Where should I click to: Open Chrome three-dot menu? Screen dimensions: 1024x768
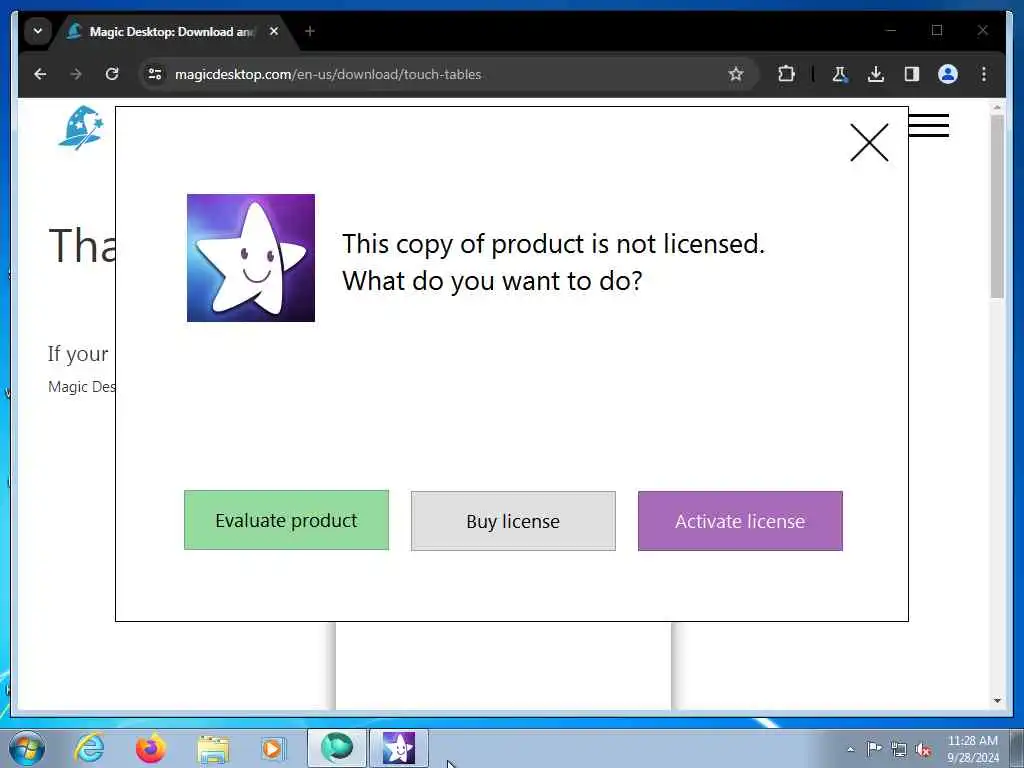click(984, 74)
